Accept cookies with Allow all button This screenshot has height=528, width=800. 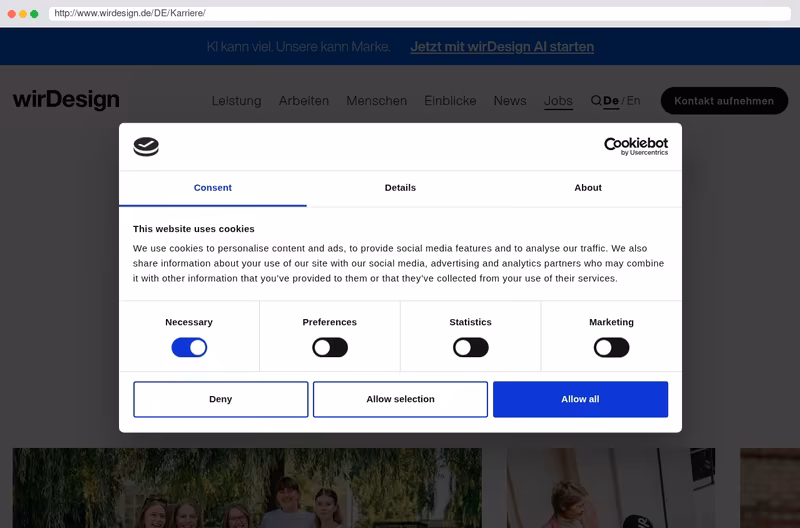(x=581, y=399)
